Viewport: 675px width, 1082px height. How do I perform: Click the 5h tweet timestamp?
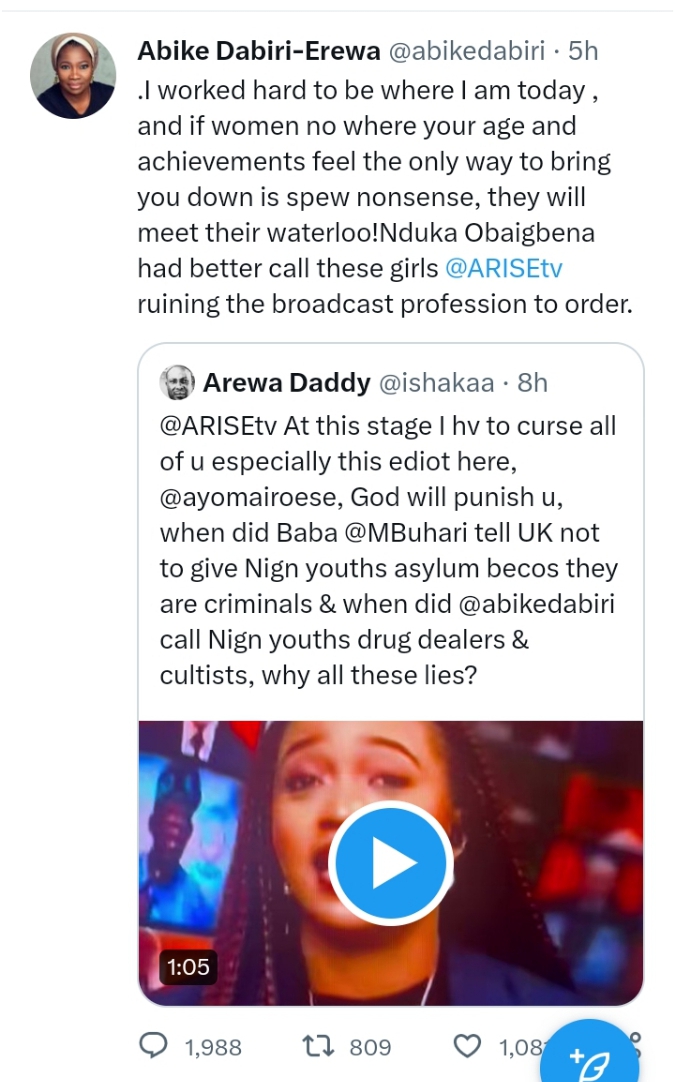pos(583,51)
